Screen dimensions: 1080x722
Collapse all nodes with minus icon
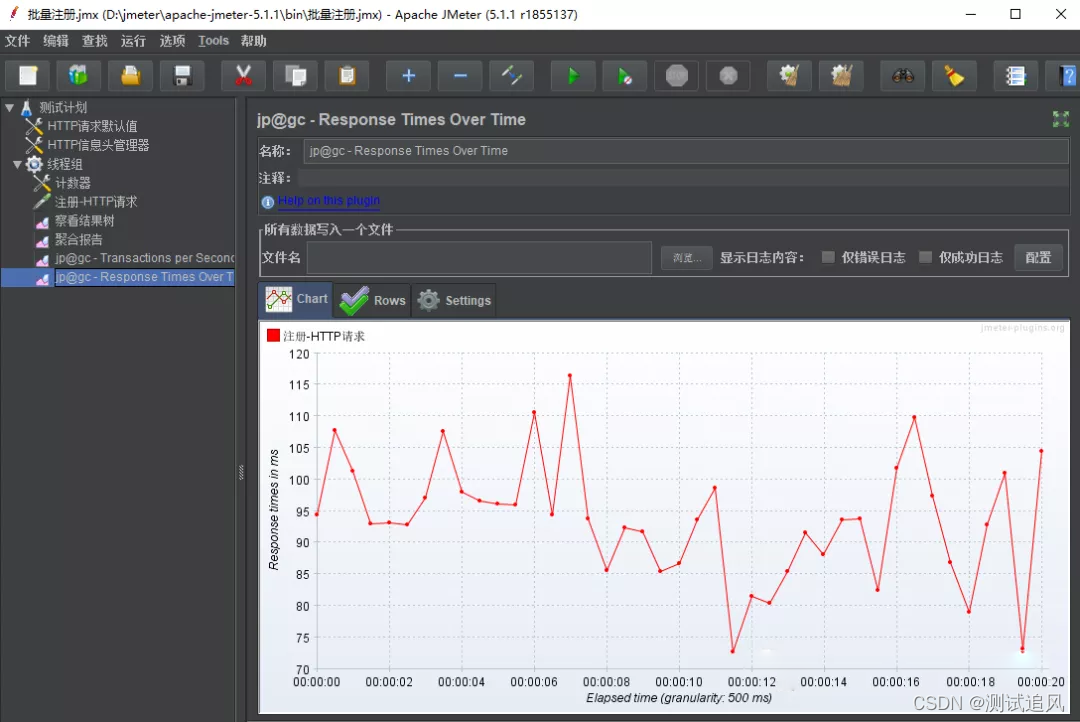(460, 76)
